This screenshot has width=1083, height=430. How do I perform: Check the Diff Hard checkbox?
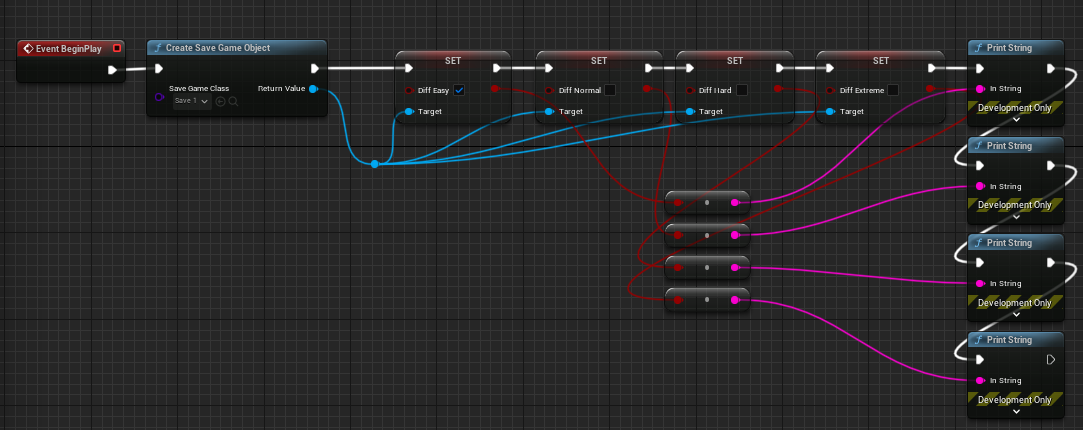tap(742, 90)
